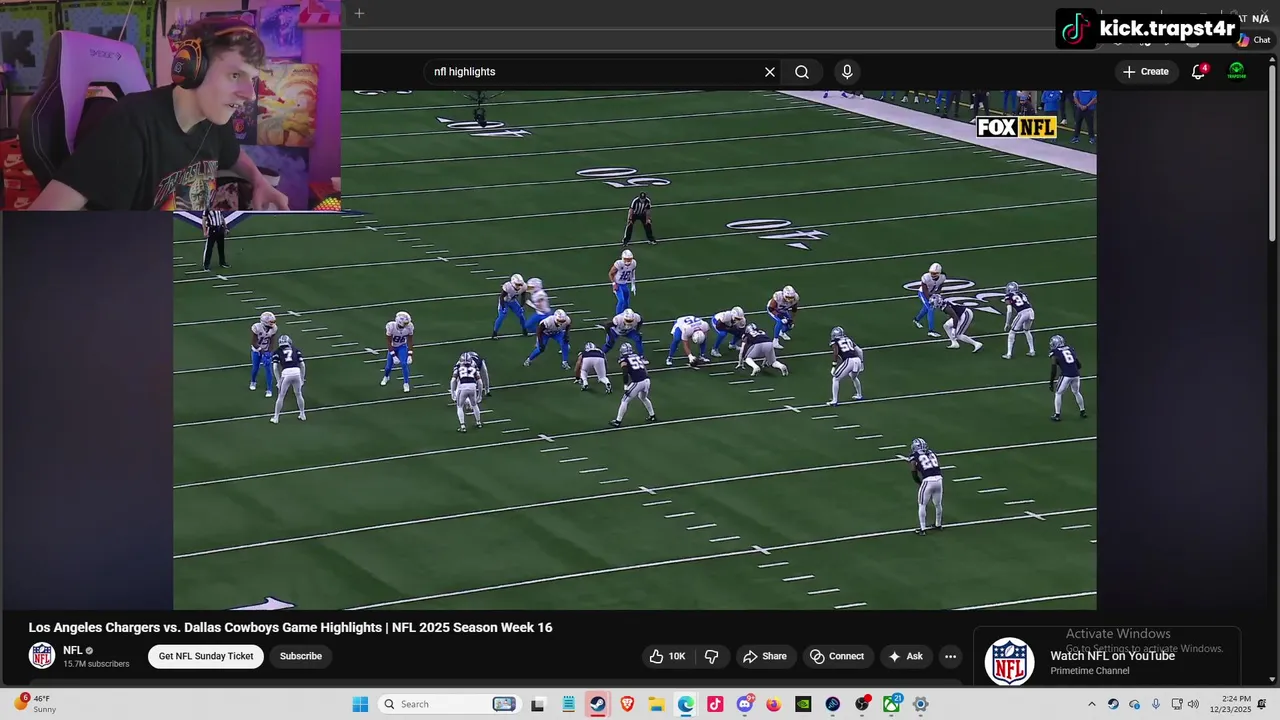
Task: Click the video title text
Action: click(290, 628)
